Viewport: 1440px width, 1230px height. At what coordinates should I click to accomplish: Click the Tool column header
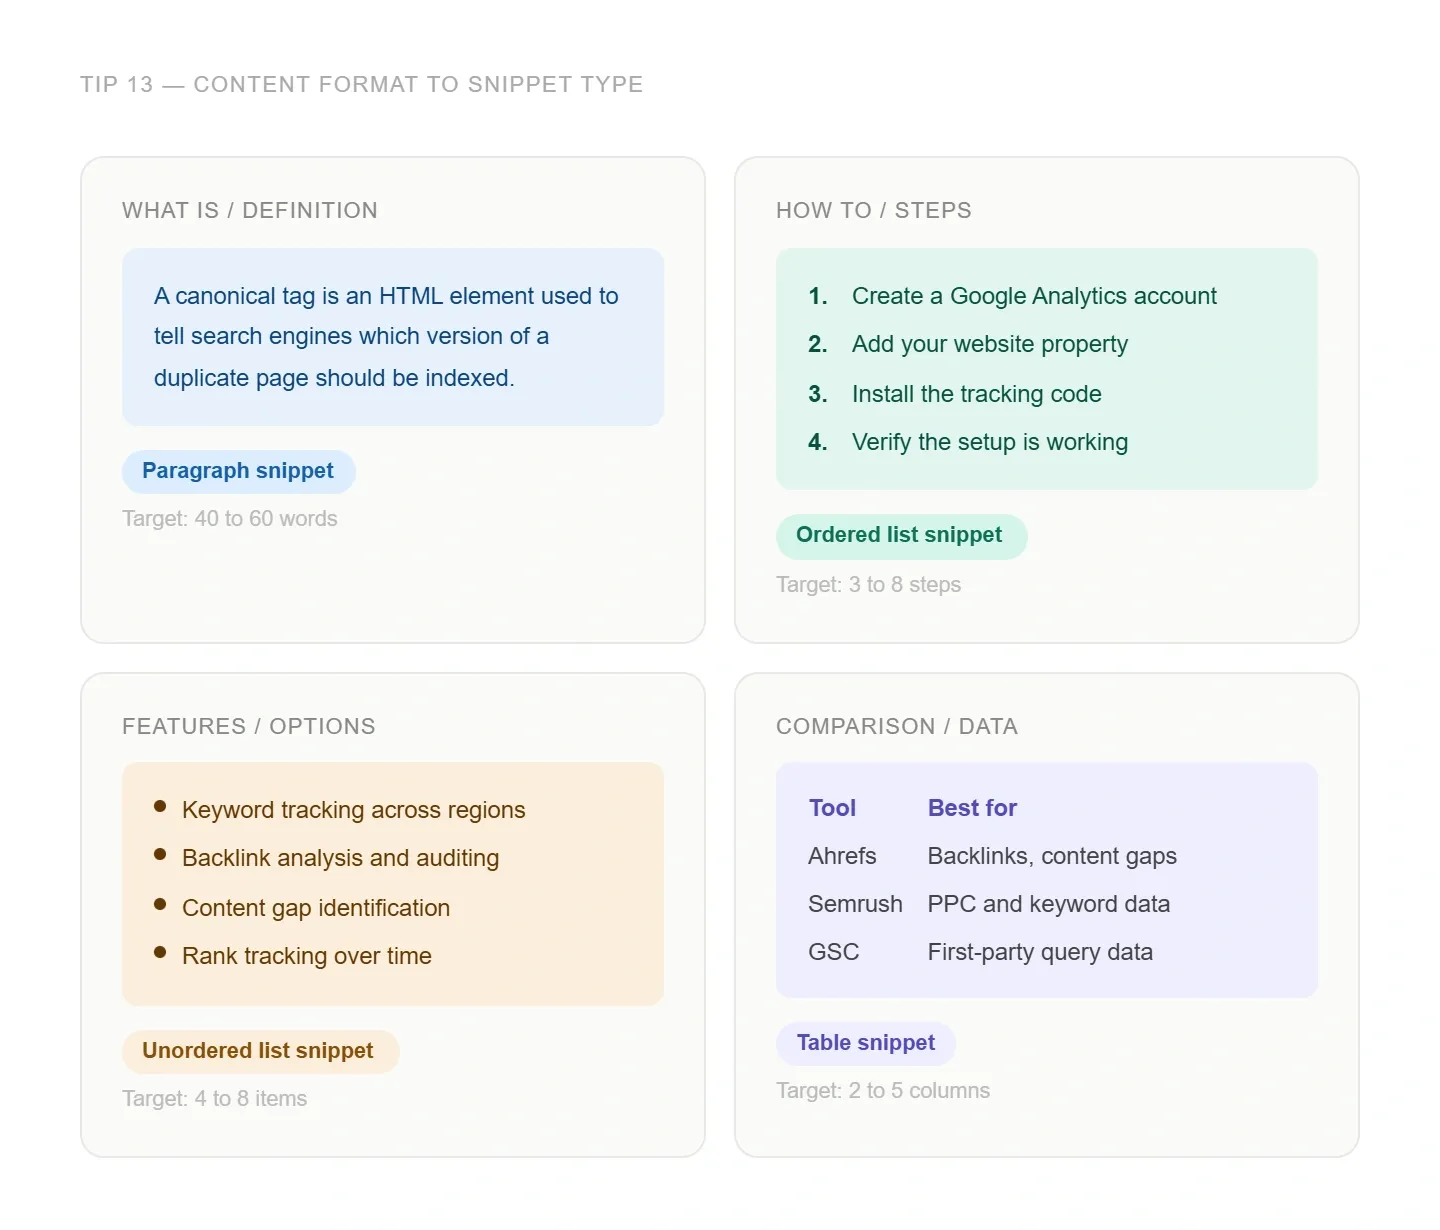pos(832,808)
